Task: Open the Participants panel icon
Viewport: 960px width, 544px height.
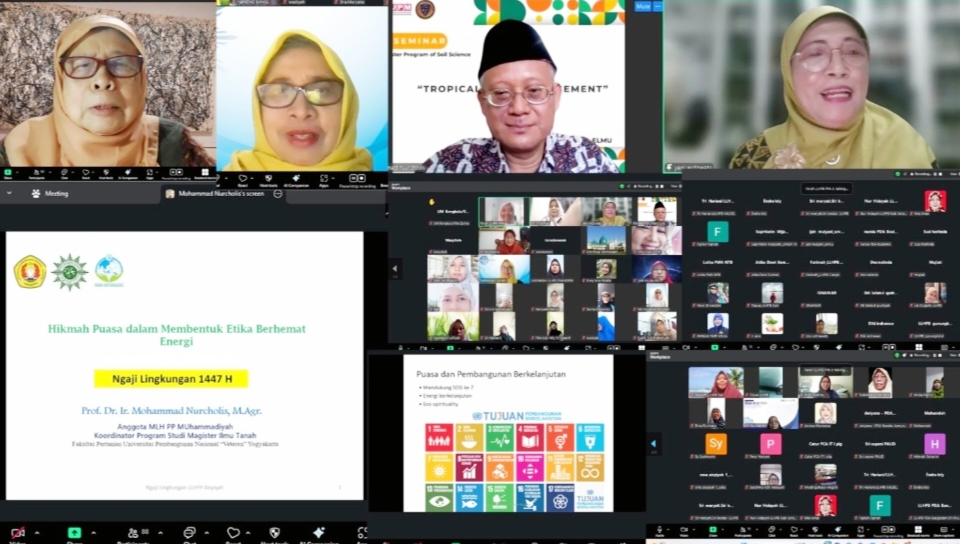Action: point(131,533)
